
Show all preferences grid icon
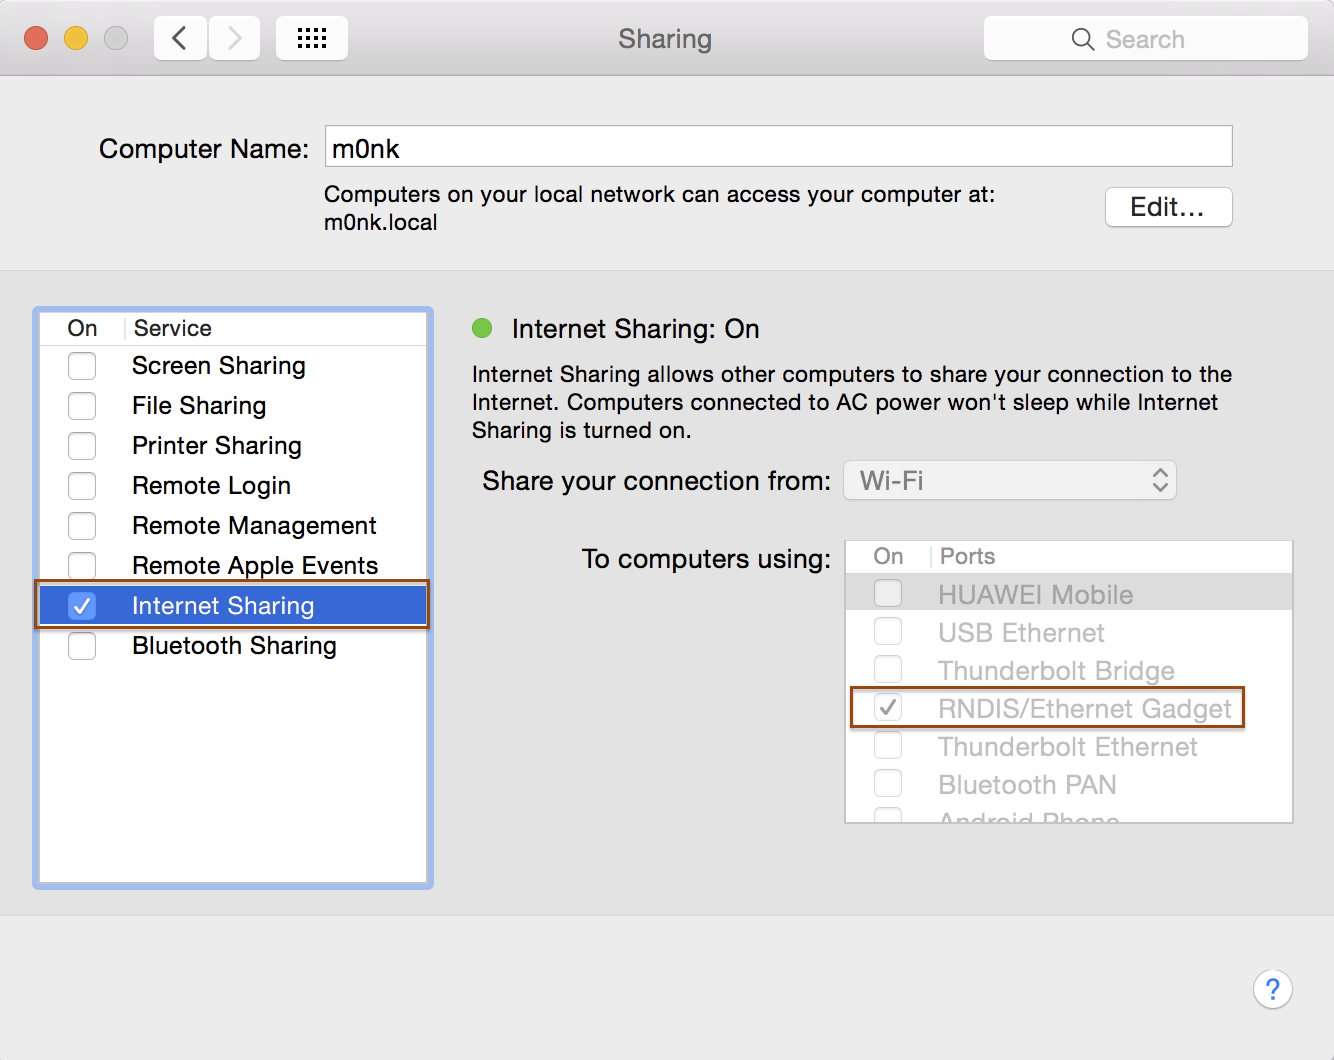coord(312,39)
